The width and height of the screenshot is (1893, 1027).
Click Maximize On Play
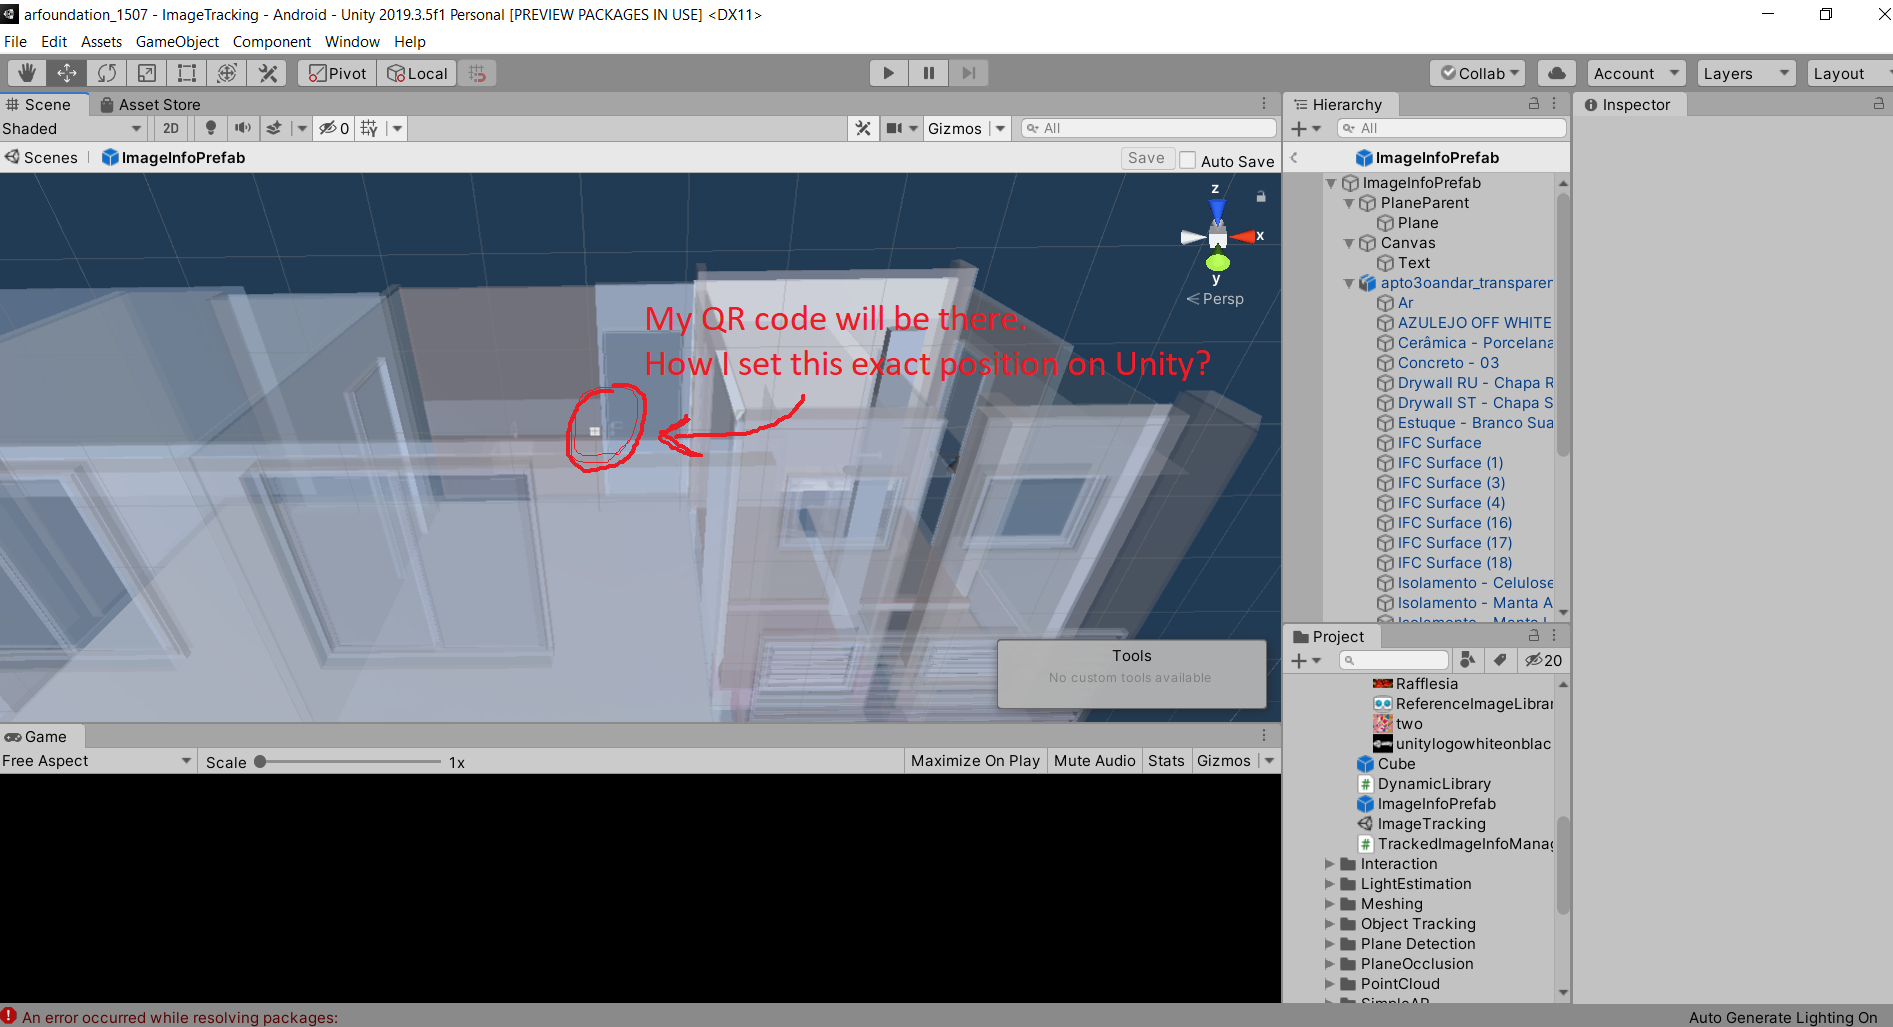click(974, 760)
